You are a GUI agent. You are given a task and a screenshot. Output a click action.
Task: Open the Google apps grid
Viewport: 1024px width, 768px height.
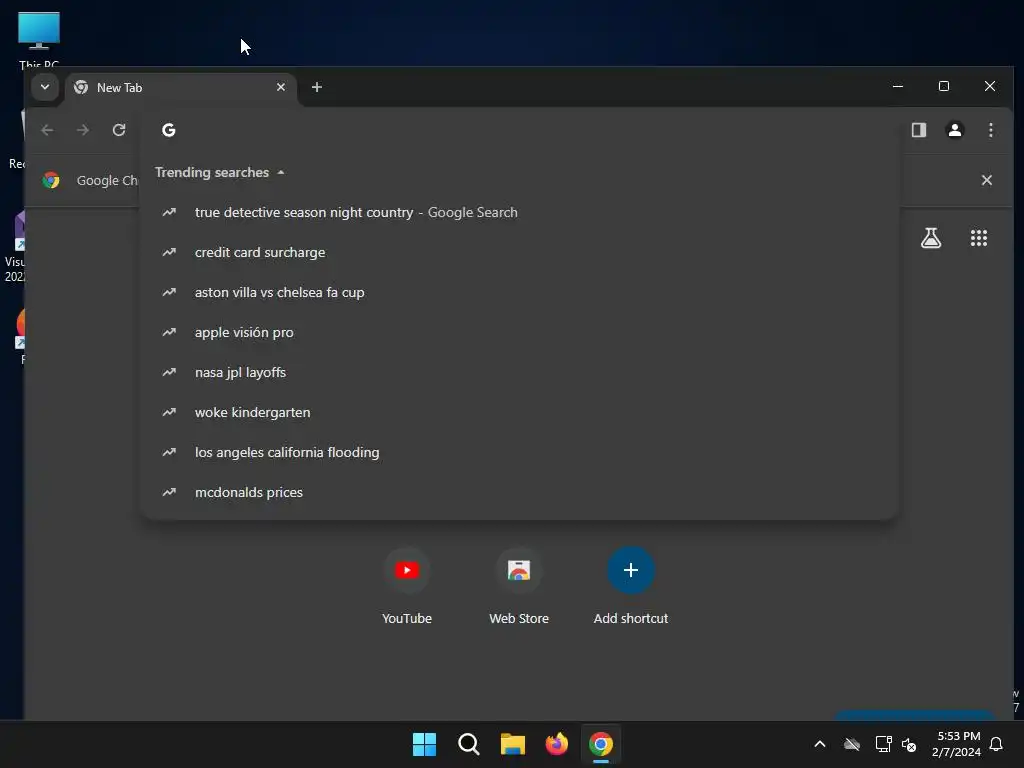point(978,238)
